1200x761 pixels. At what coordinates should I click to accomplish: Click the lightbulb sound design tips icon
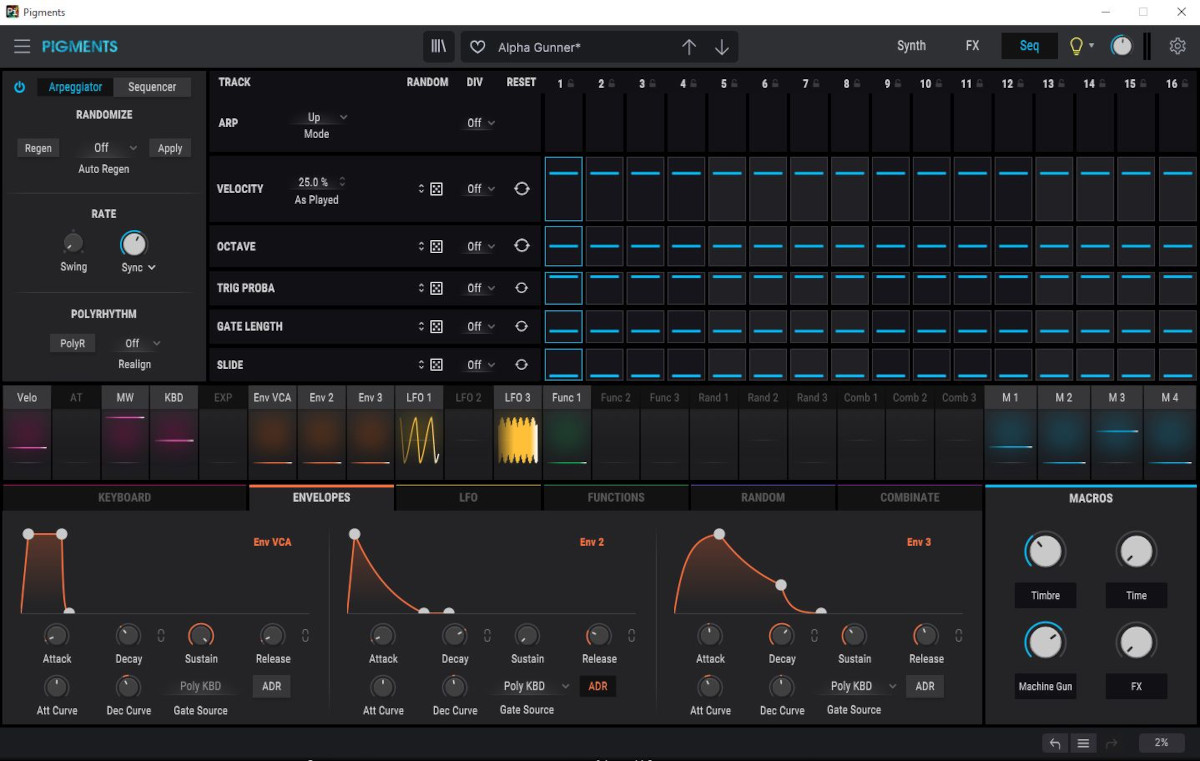1076,46
